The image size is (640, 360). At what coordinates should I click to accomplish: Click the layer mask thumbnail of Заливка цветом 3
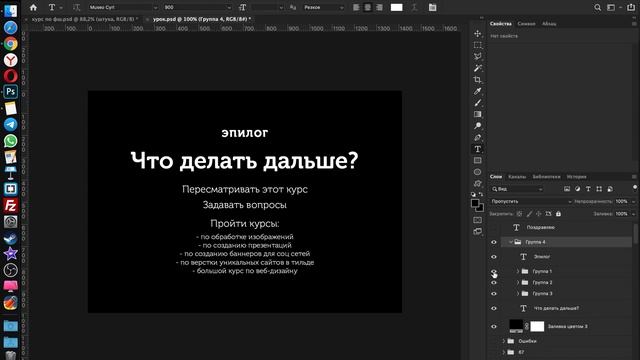537,326
